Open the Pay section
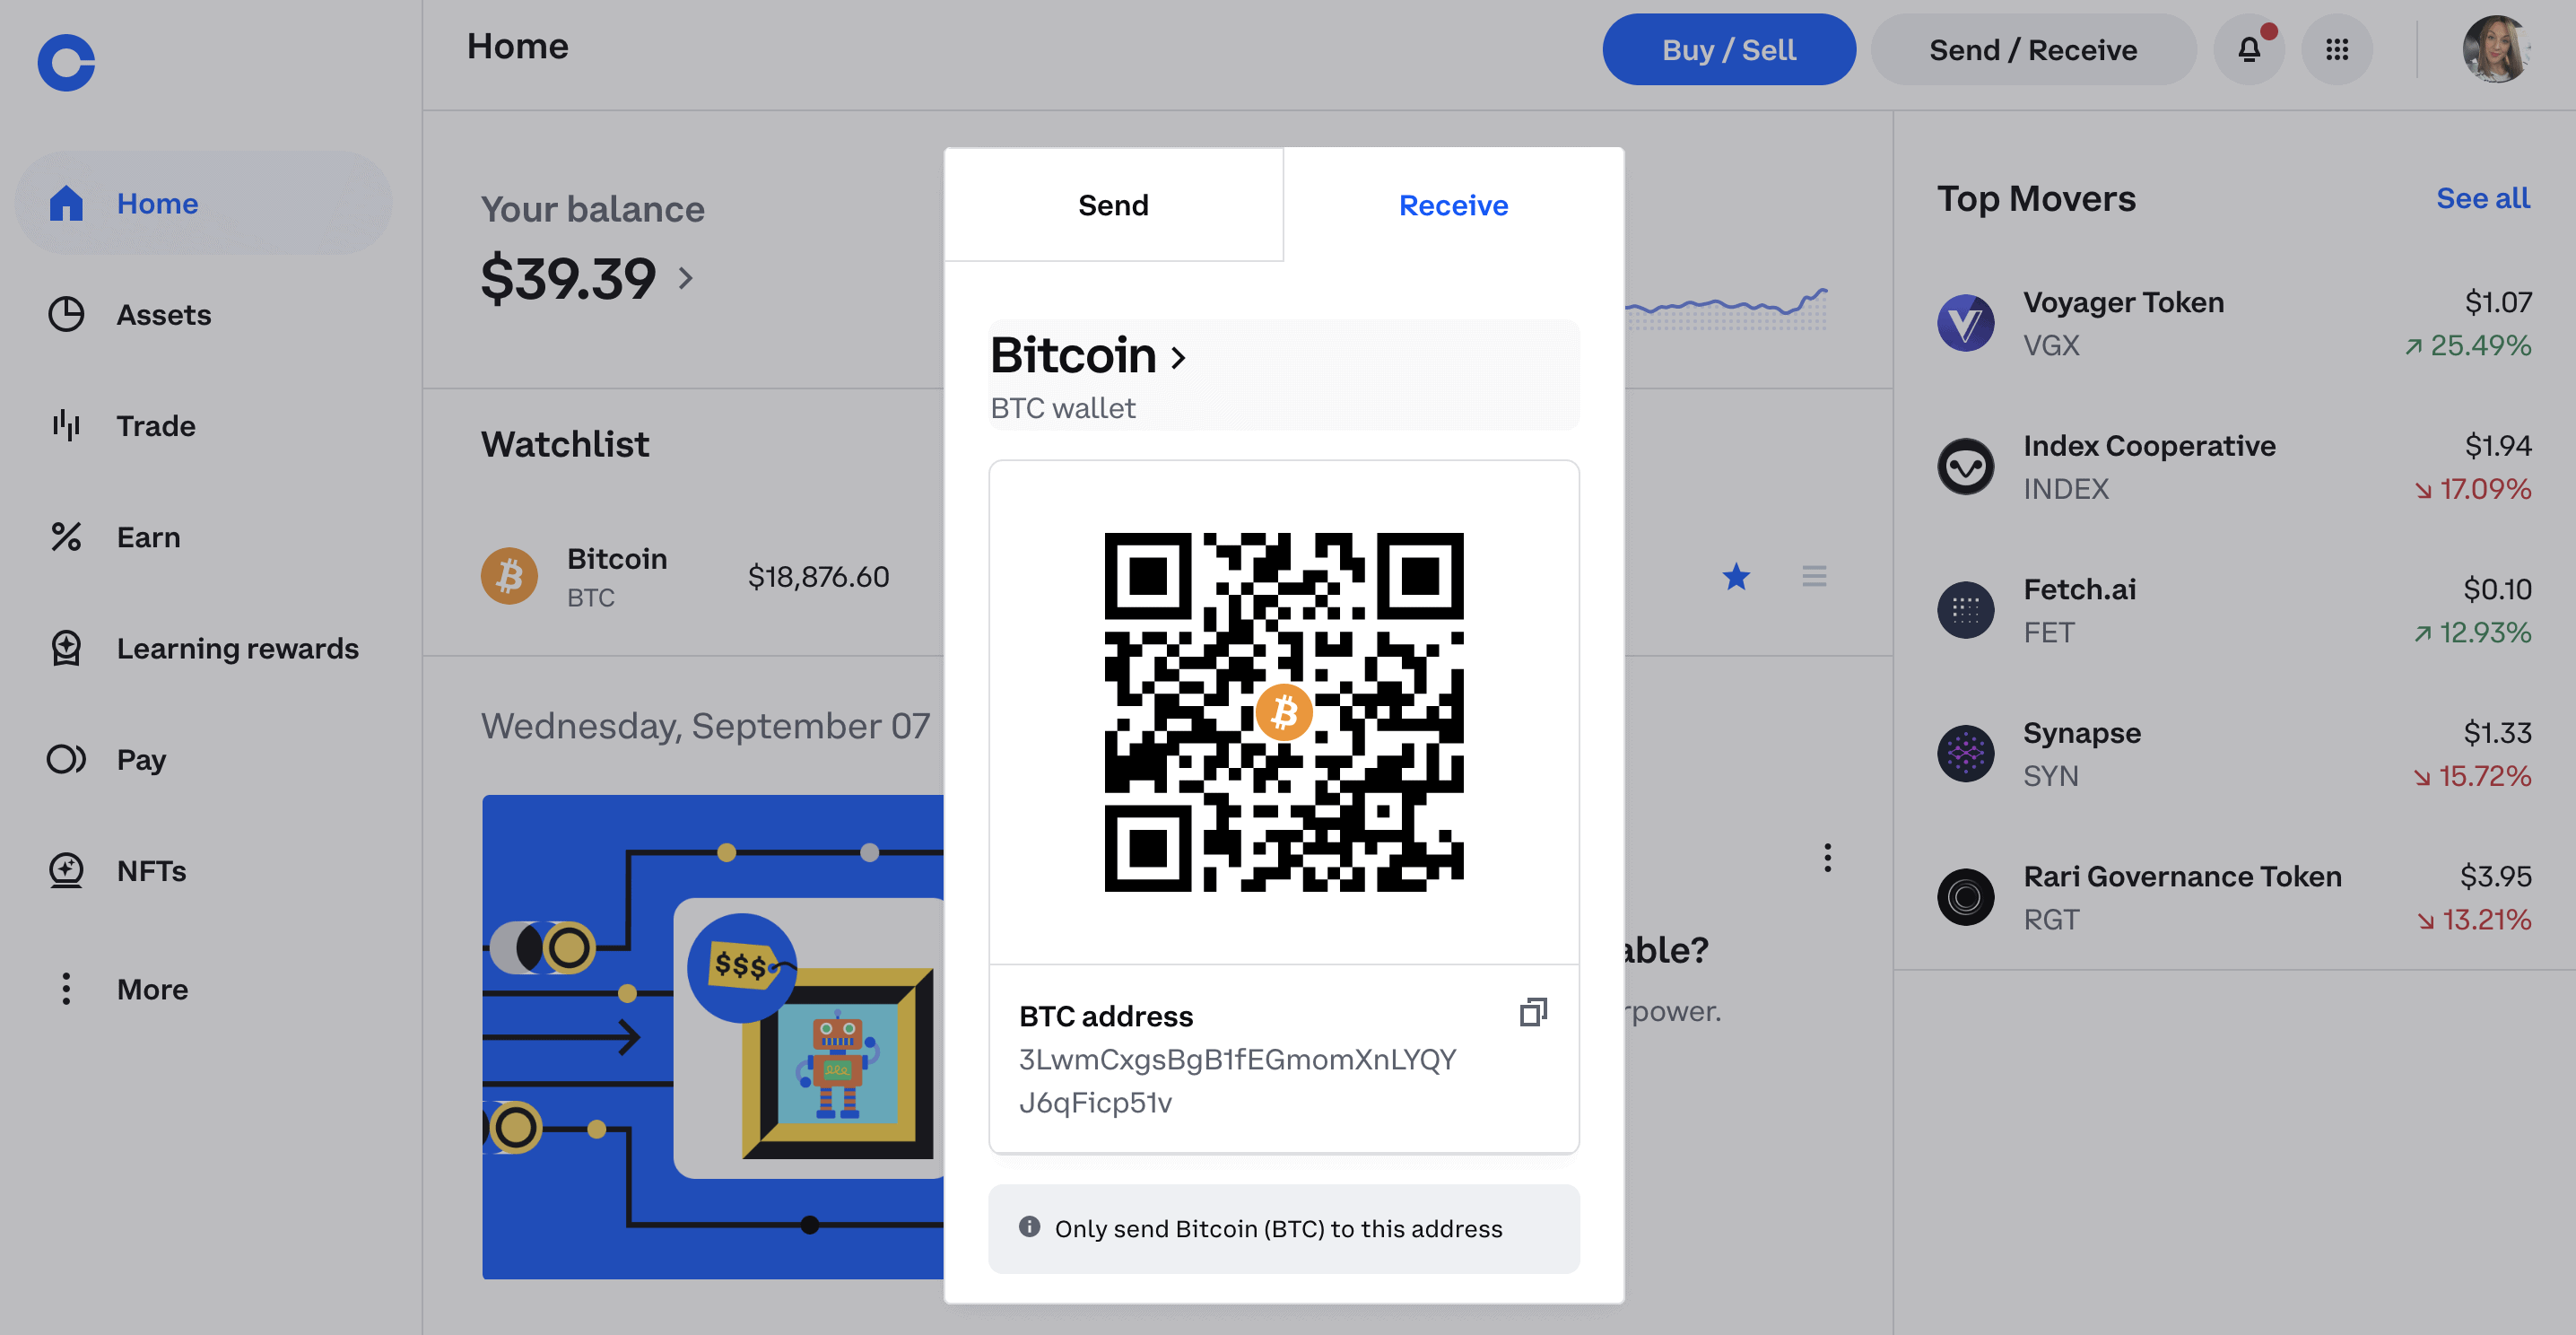The width and height of the screenshot is (2576, 1335). click(x=141, y=758)
